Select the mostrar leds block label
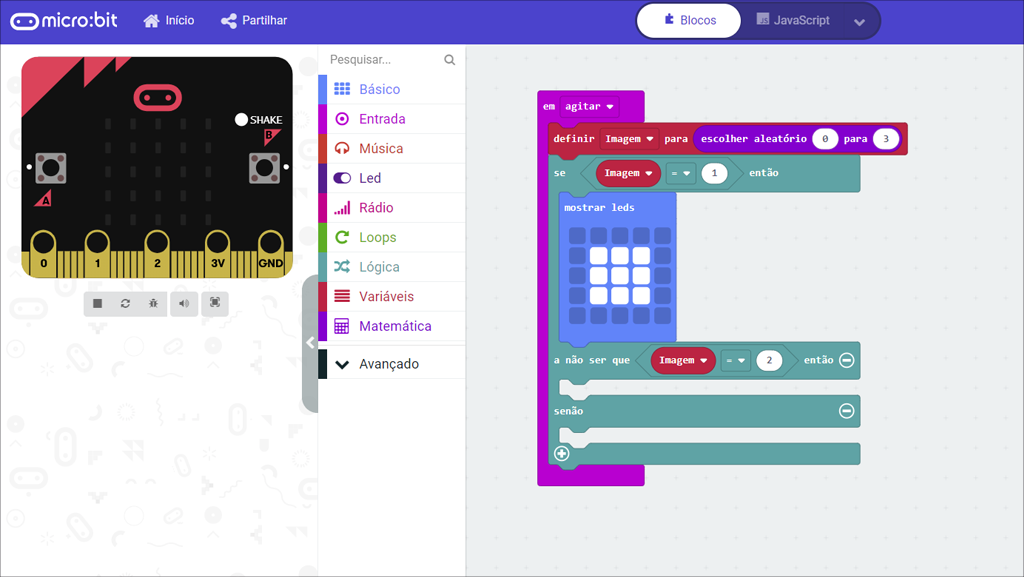 coord(599,208)
